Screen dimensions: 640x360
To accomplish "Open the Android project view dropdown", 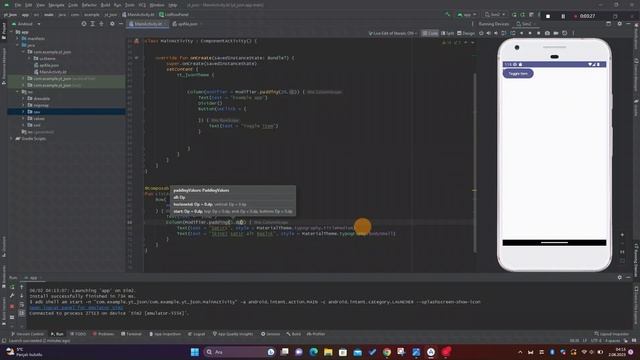I will tap(26, 24).
